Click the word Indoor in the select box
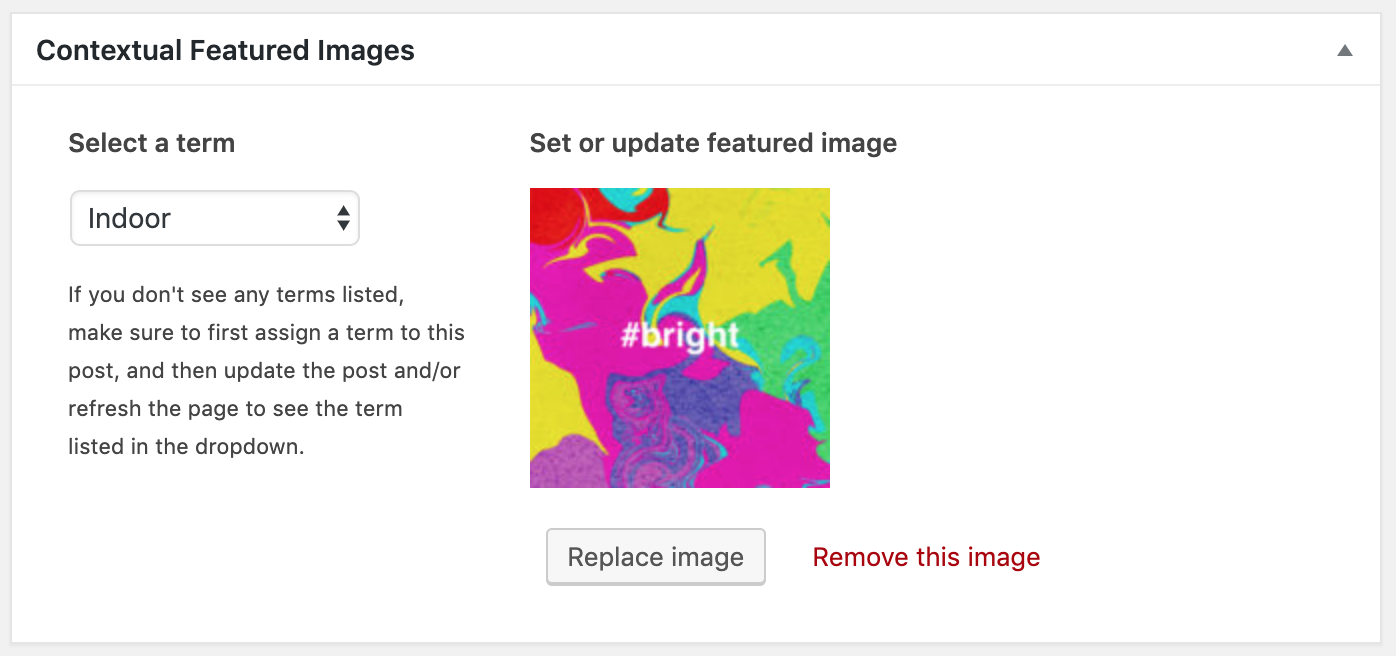This screenshot has height=656, width=1396. [x=129, y=218]
